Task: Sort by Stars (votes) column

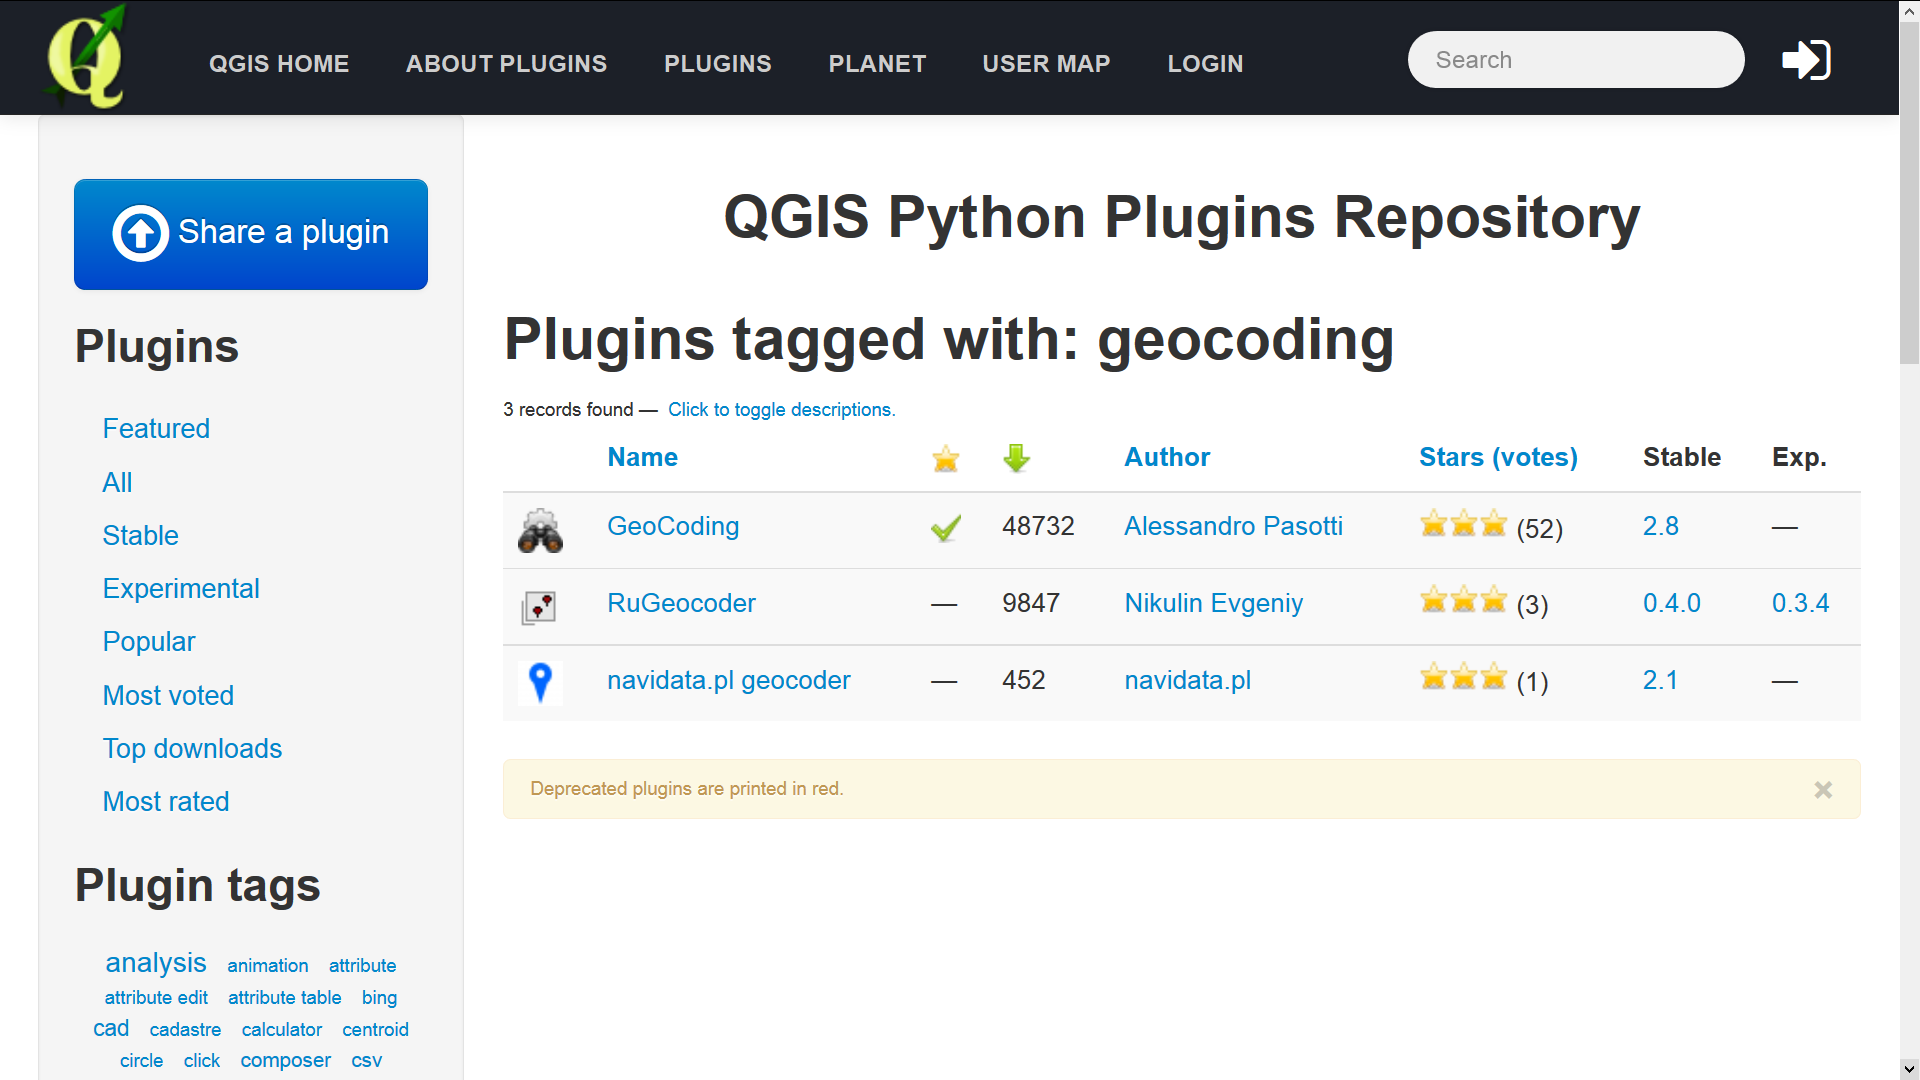Action: click(1498, 458)
